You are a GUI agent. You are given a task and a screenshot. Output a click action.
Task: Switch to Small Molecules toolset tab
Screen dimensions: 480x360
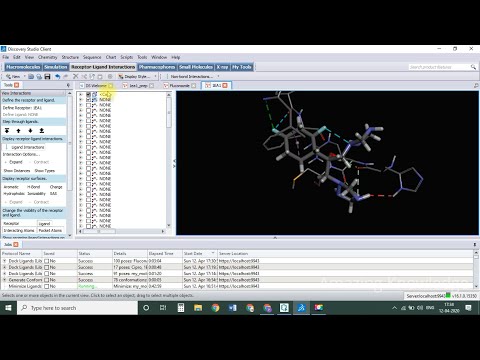(196, 67)
